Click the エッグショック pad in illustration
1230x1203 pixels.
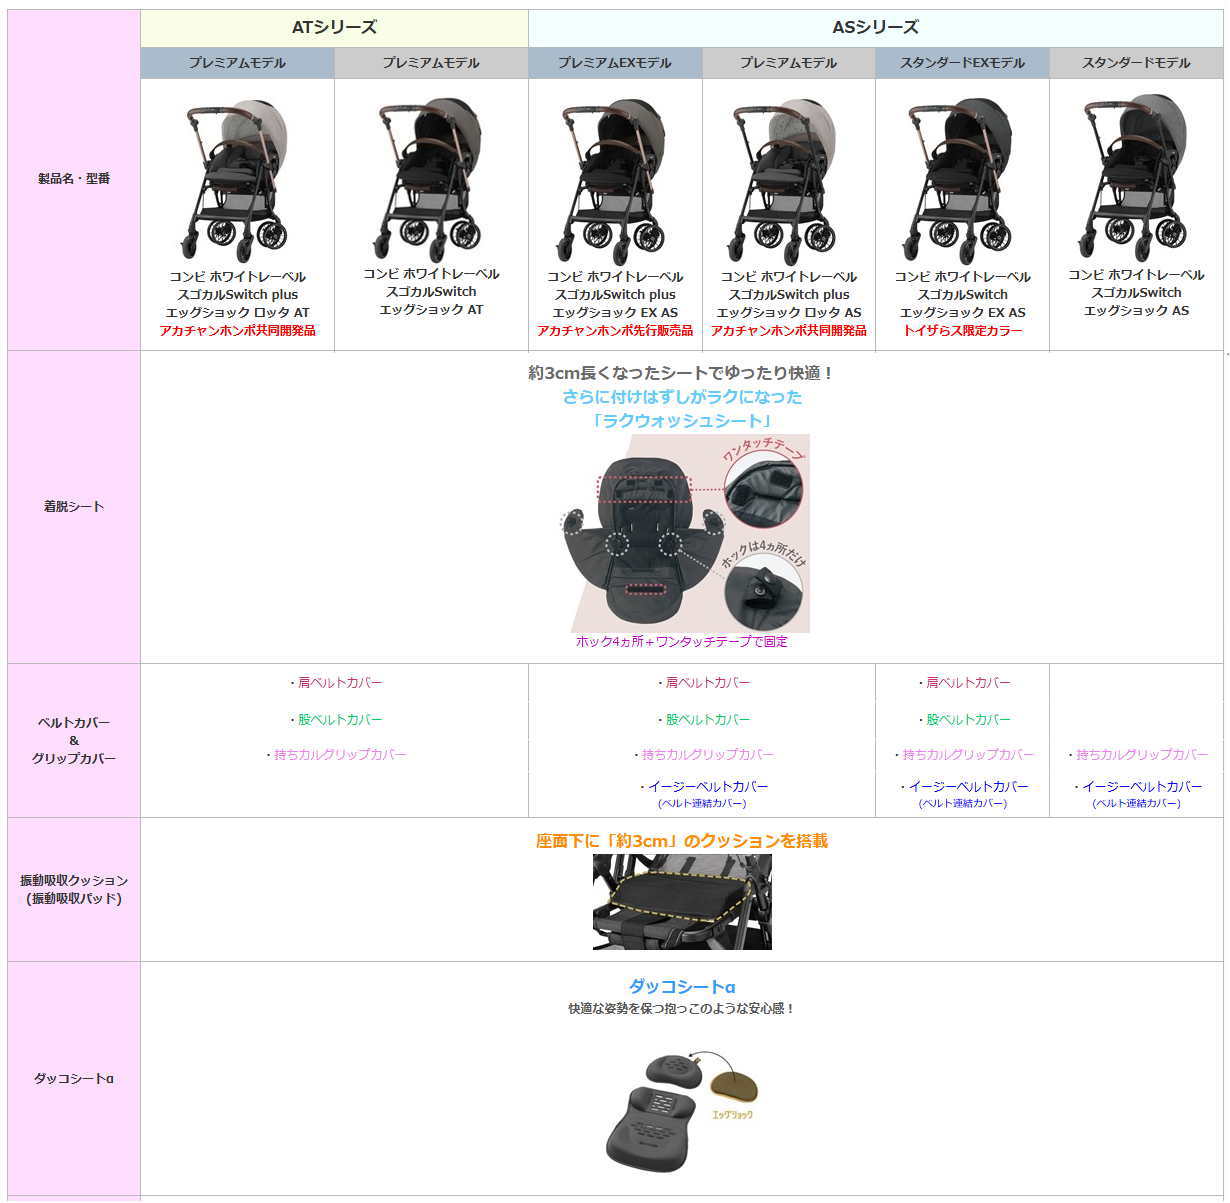(x=733, y=1087)
